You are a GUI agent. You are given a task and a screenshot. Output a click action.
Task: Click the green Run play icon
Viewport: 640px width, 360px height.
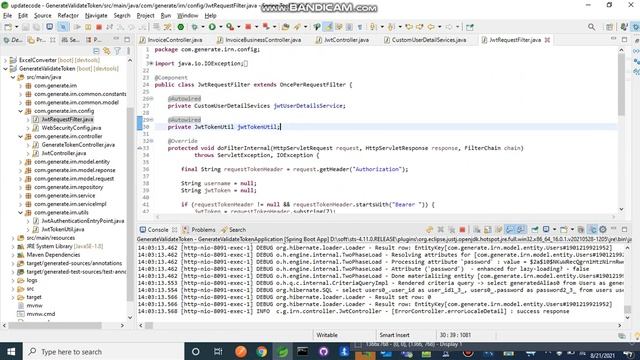pos(212,27)
